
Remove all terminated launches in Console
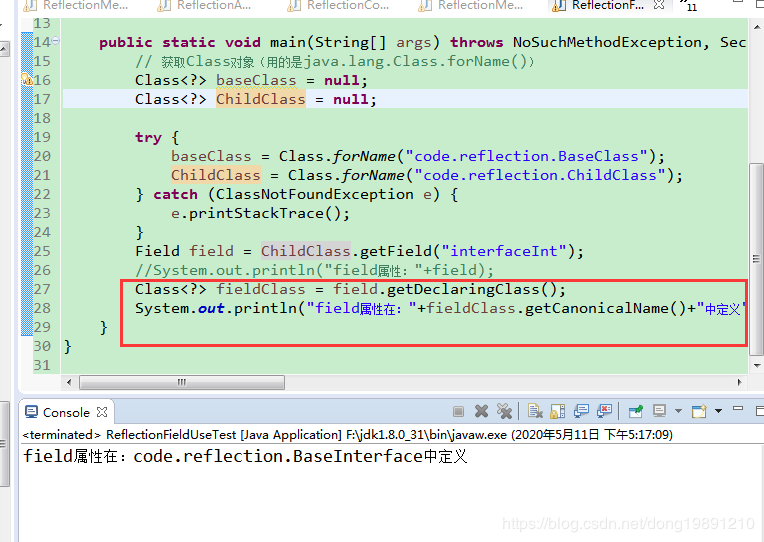click(504, 411)
